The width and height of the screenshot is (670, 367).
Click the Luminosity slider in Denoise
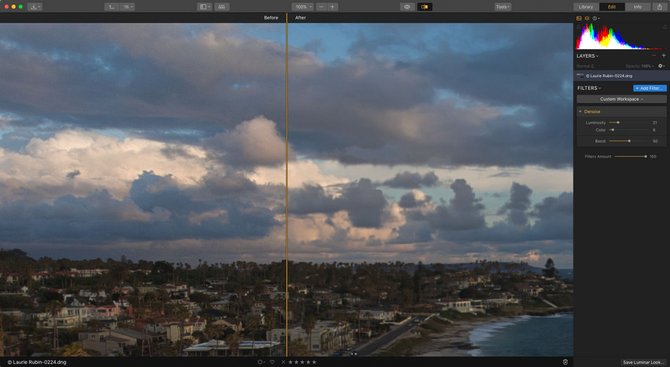tap(628, 123)
